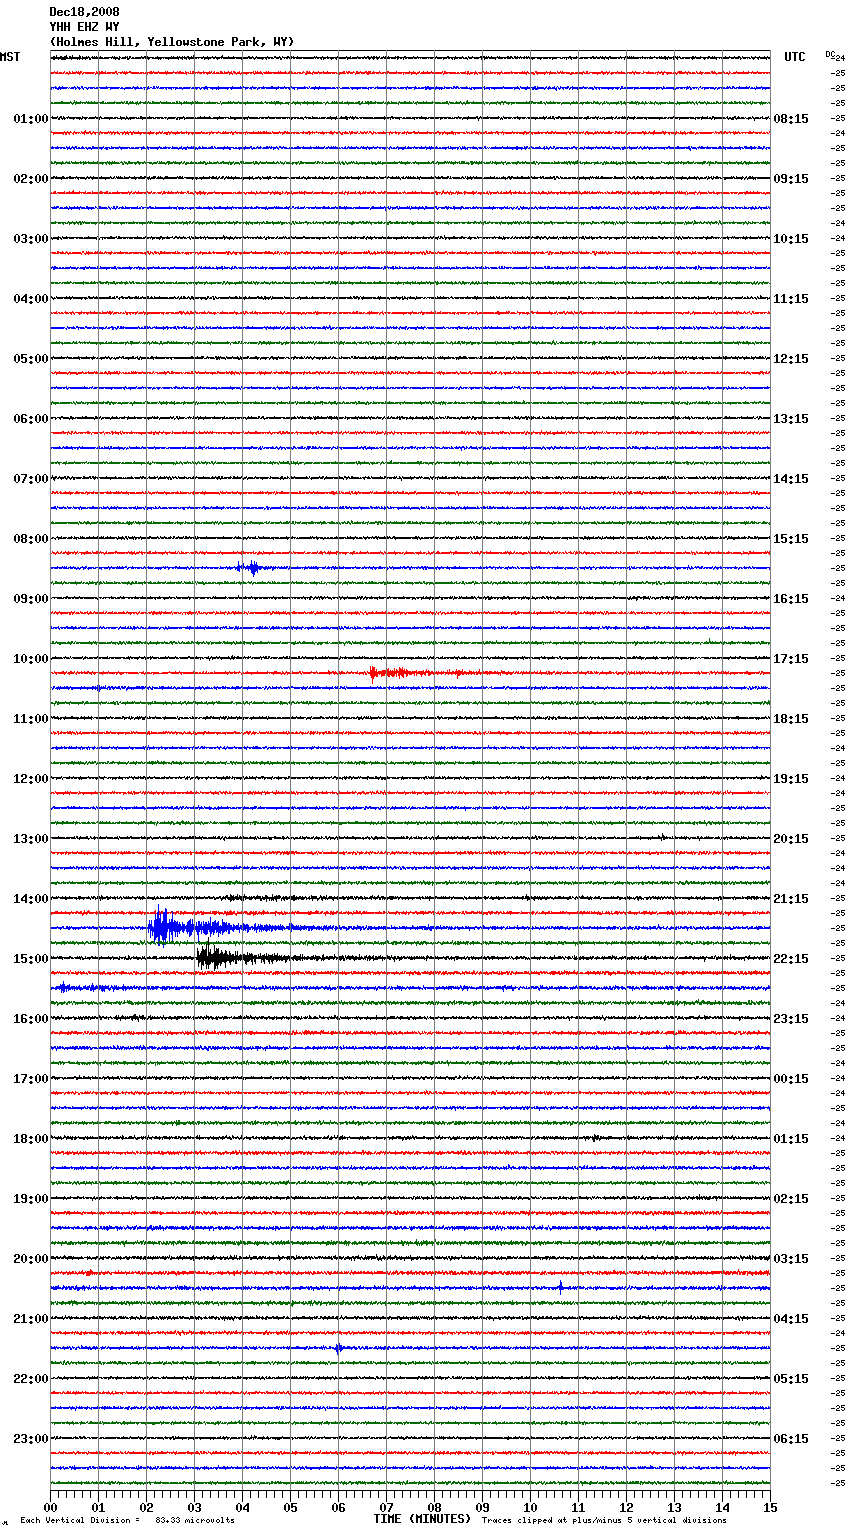Select the 23:00 MST time label
850x1534 pixels.
(31, 1439)
